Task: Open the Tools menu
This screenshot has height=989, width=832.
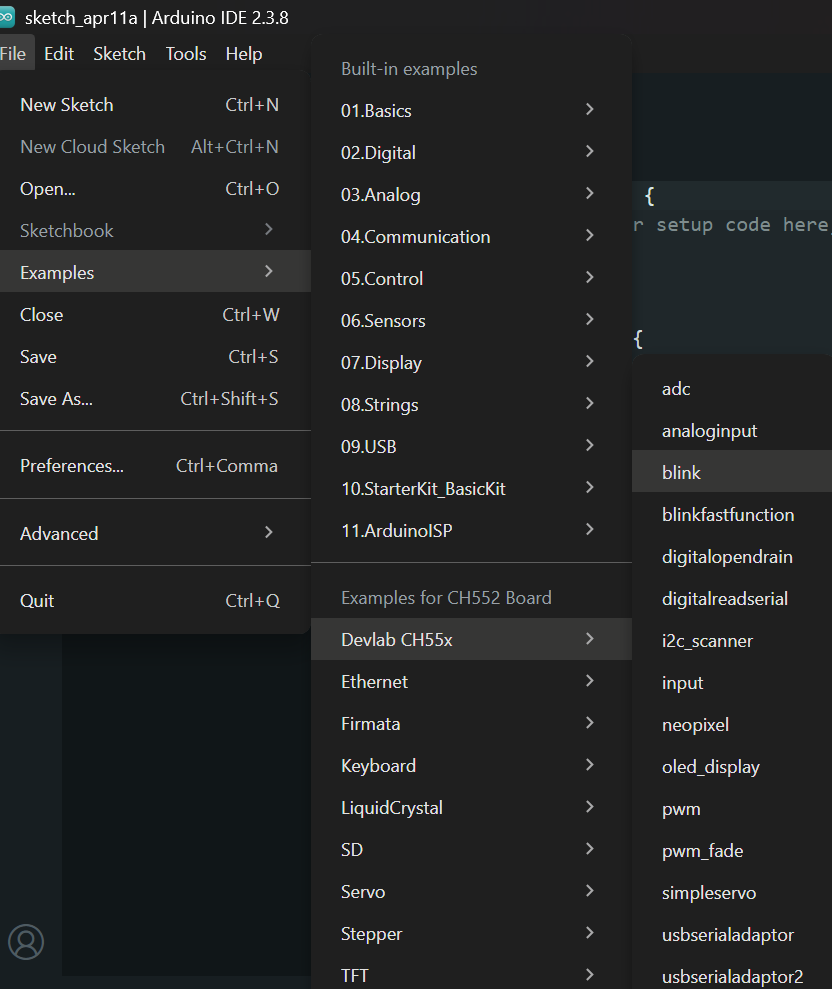Action: point(185,54)
